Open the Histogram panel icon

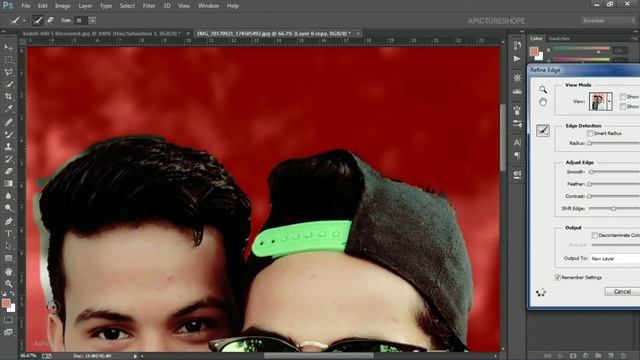coord(517,91)
